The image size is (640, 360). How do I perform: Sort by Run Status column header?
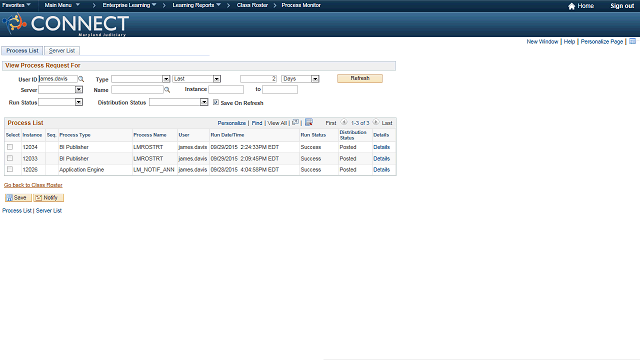pos(313,135)
